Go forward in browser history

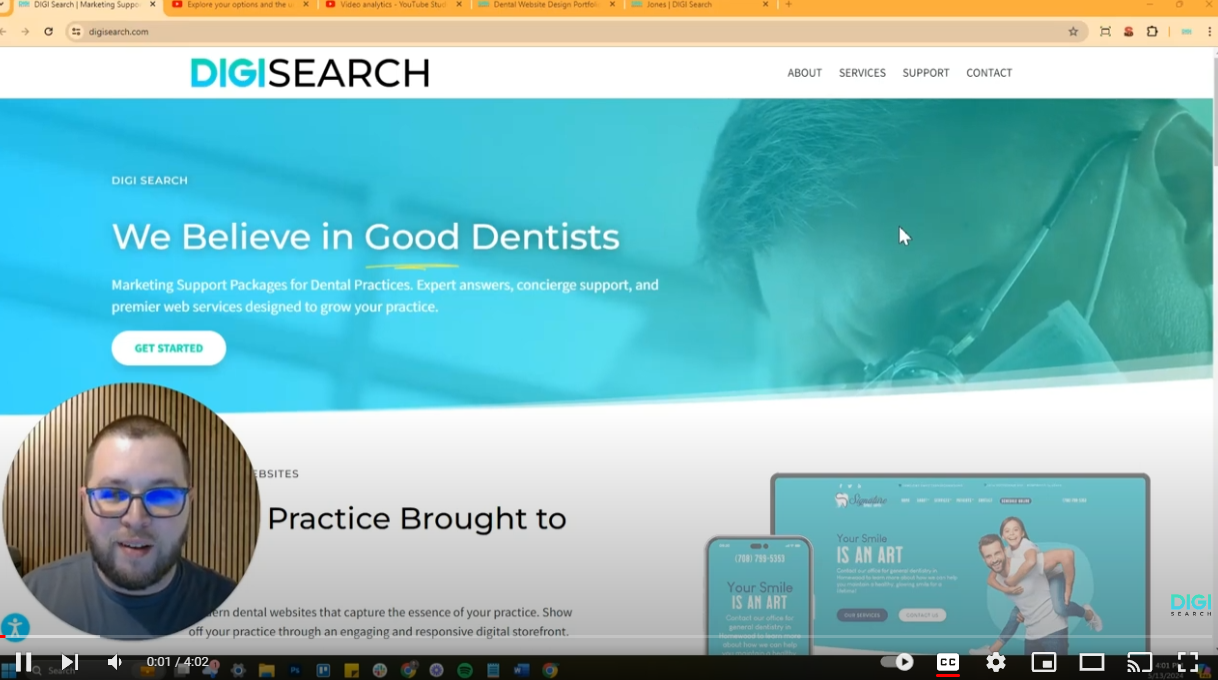tap(25, 32)
